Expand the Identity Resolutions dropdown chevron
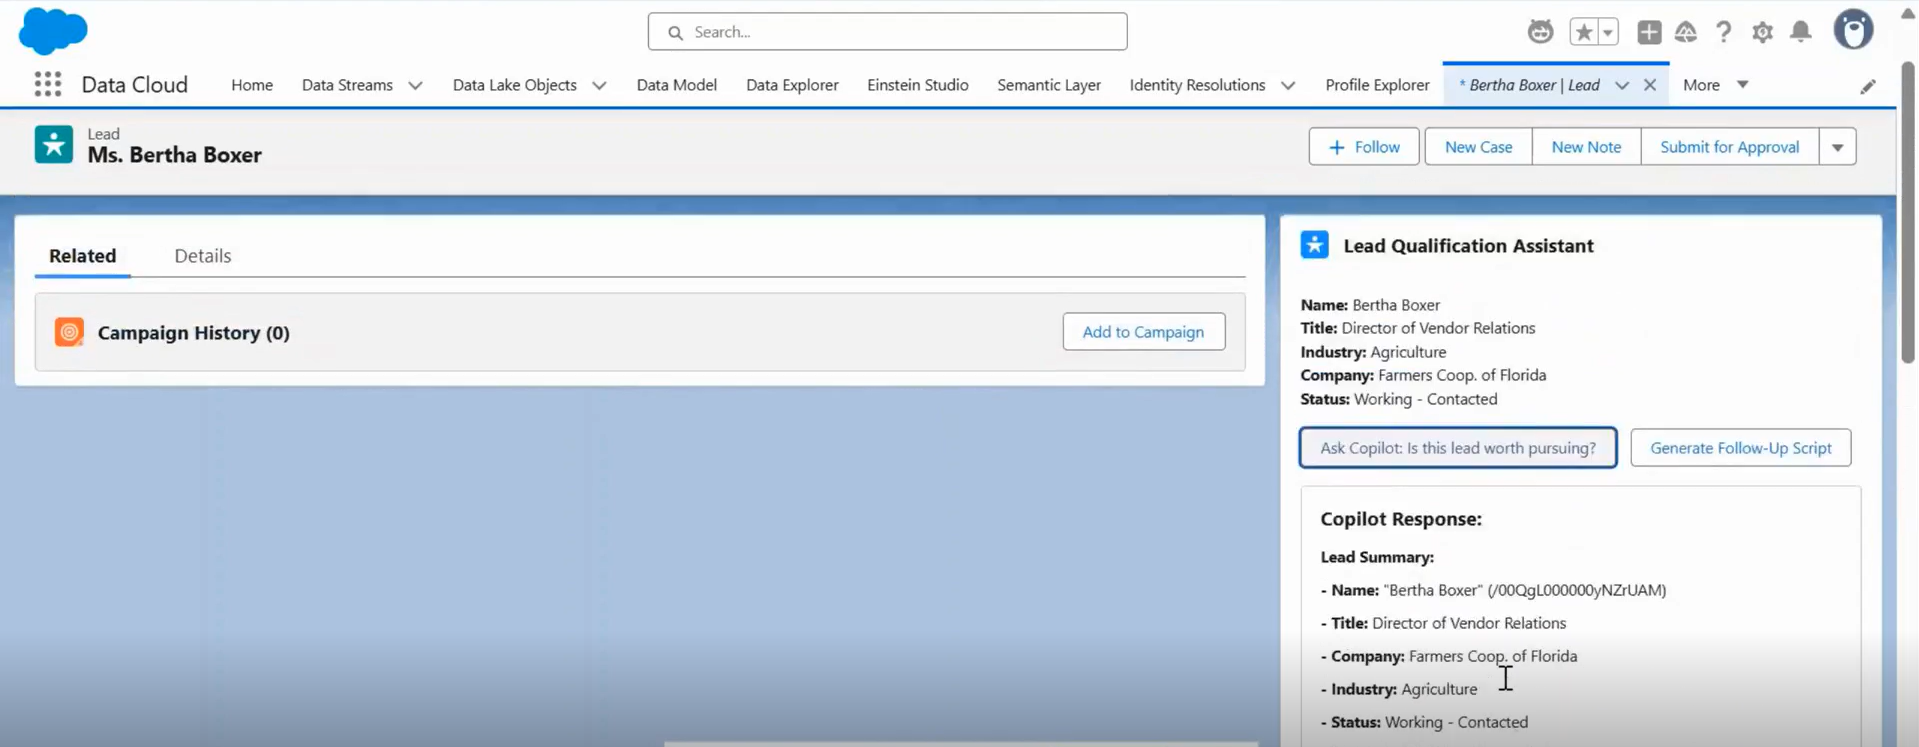Screen dimensions: 1919x747 tap(1288, 86)
